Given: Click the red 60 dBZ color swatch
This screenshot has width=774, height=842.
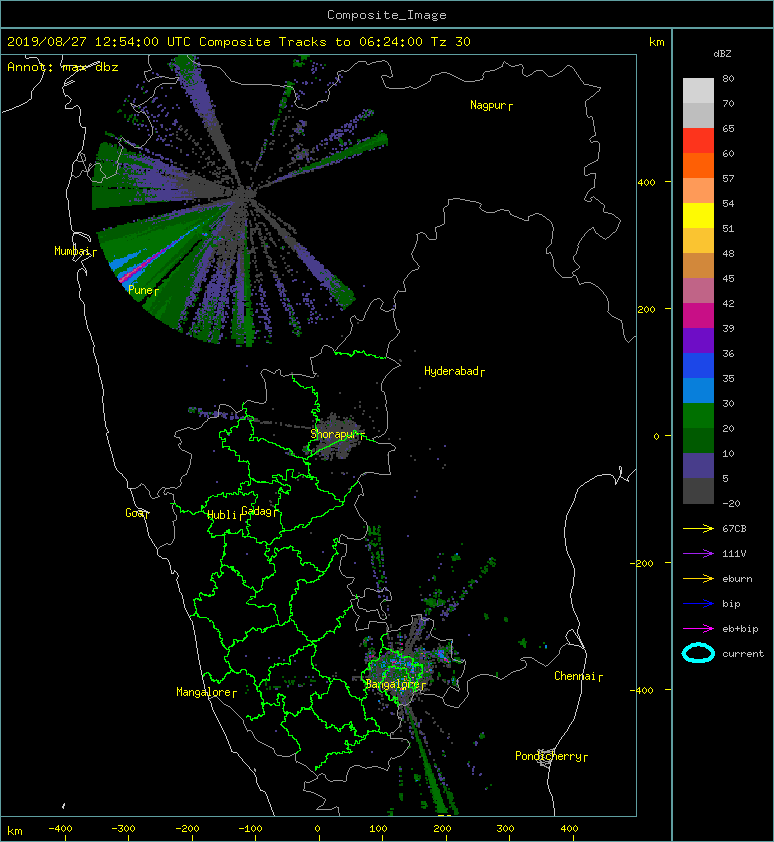Looking at the screenshot, I should pos(698,141).
